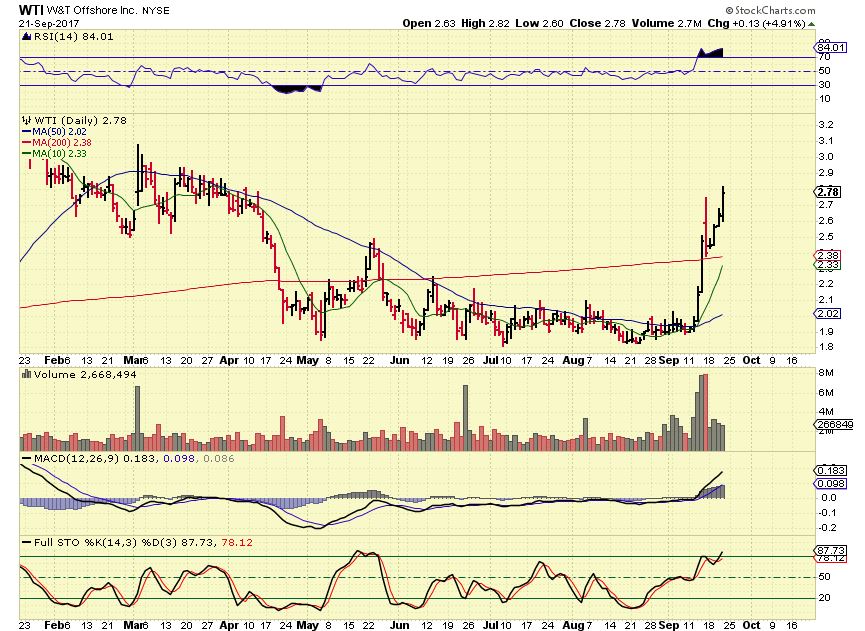Click the candlestick icon beside WTI (Daily)

tap(26, 120)
